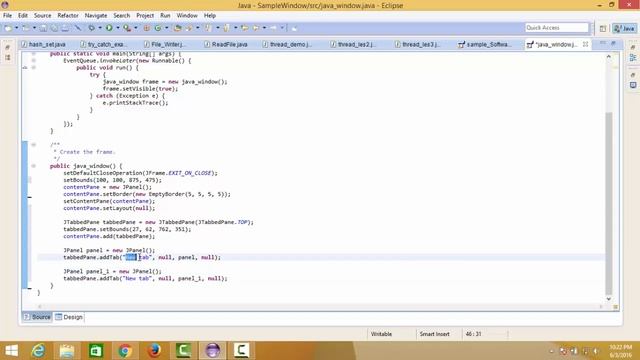Click the Run Last Tool icon
640x360 pixels.
[127, 28]
